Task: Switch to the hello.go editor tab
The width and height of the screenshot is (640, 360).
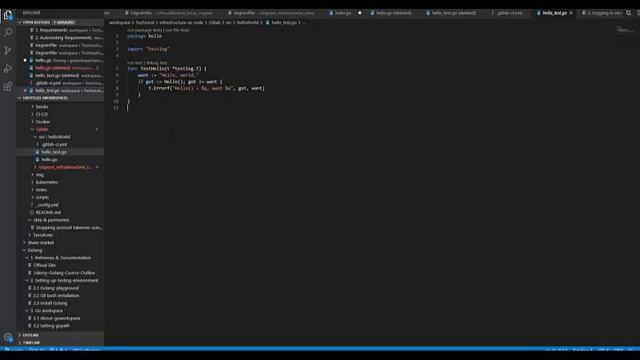Action: 343,13
